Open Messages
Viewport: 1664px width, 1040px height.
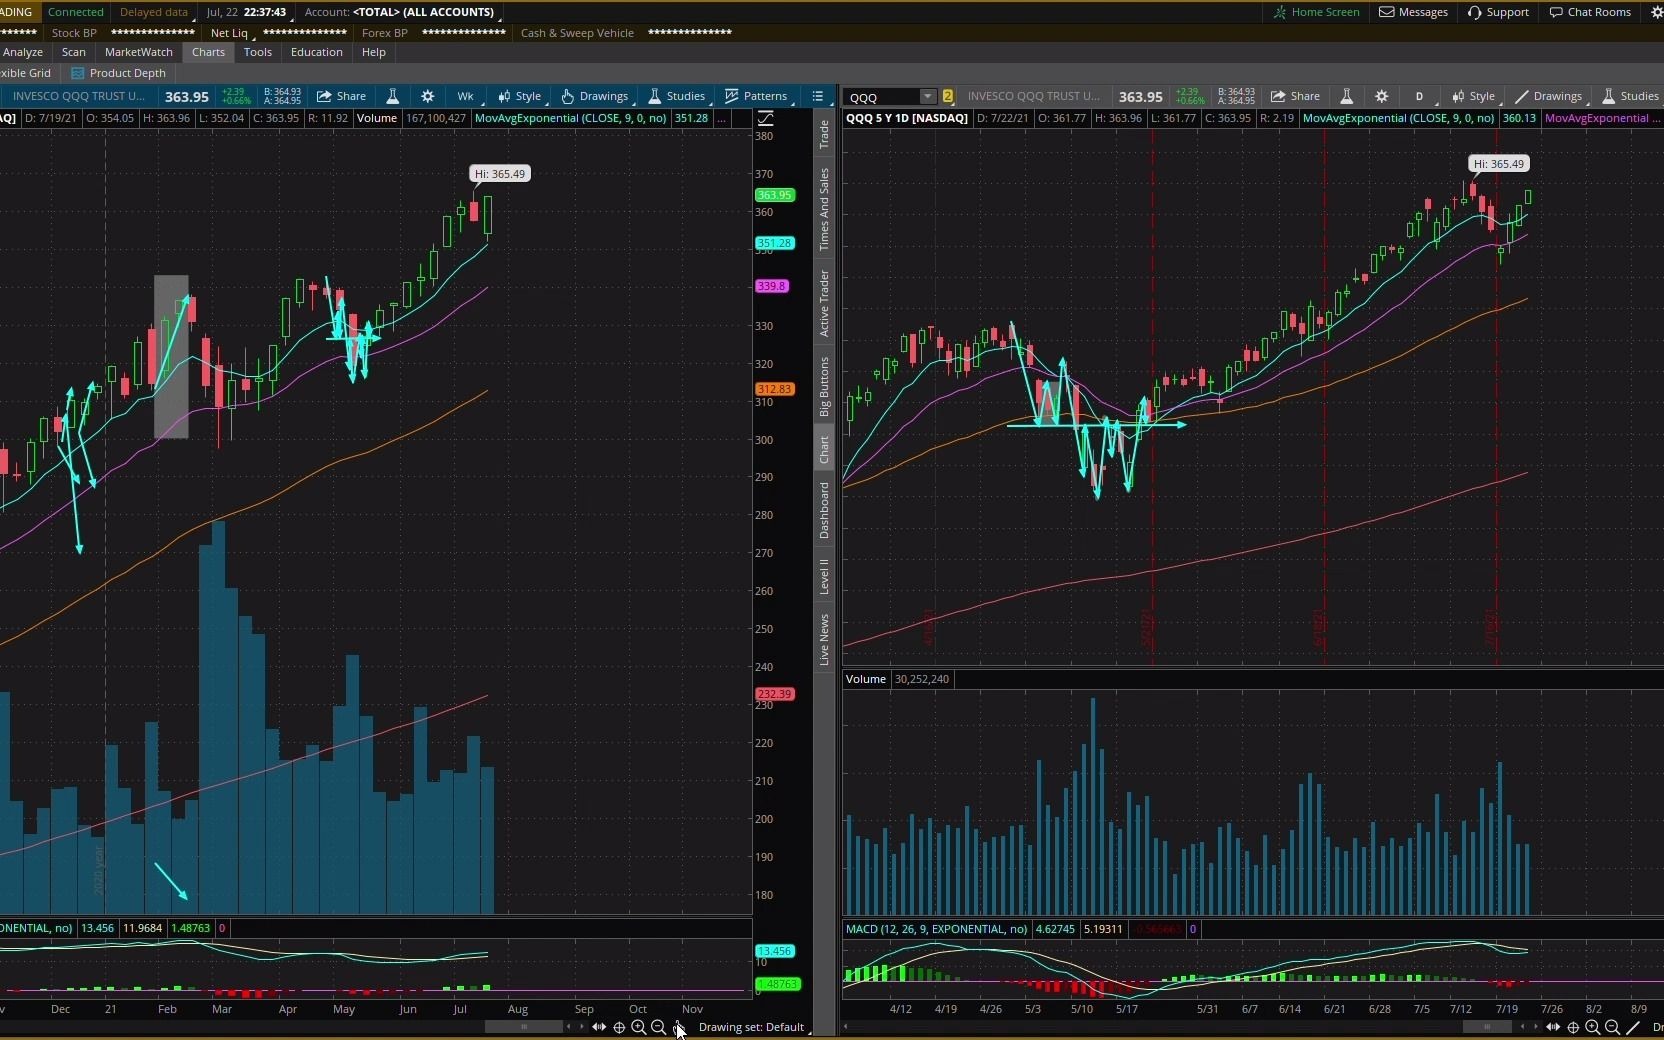(1414, 12)
